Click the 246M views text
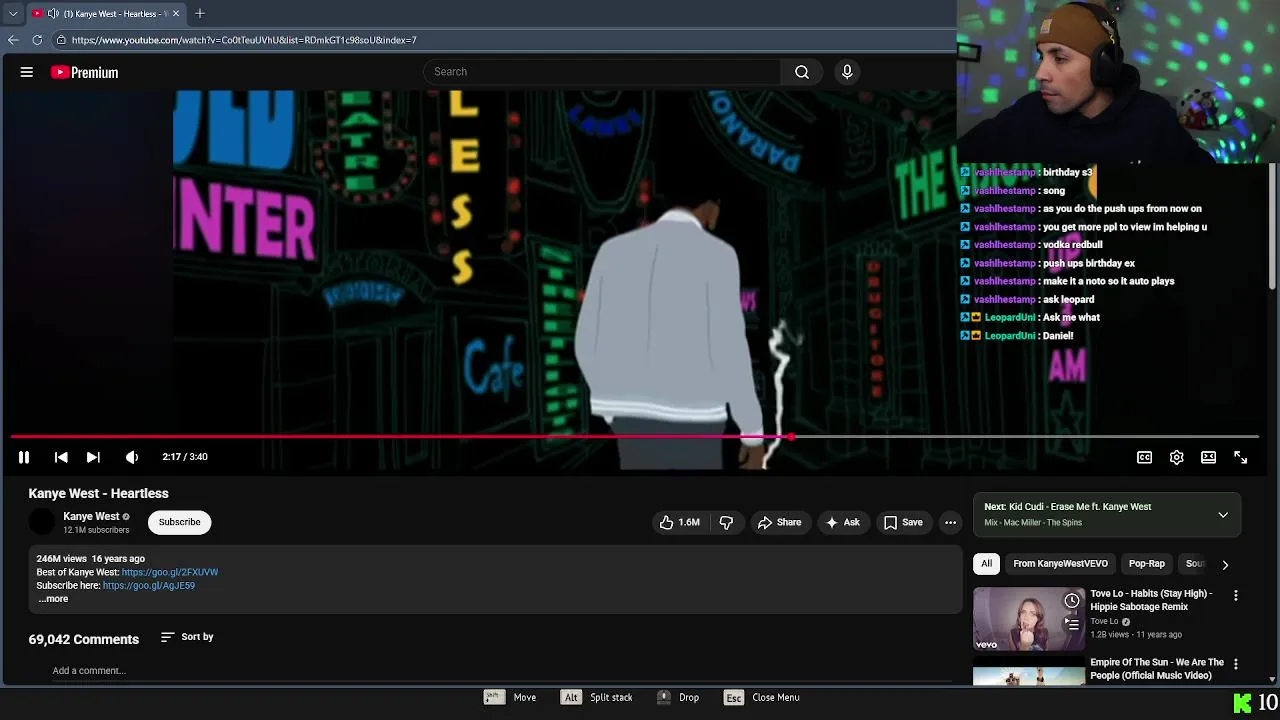The width and height of the screenshot is (1280, 720). 62,559
